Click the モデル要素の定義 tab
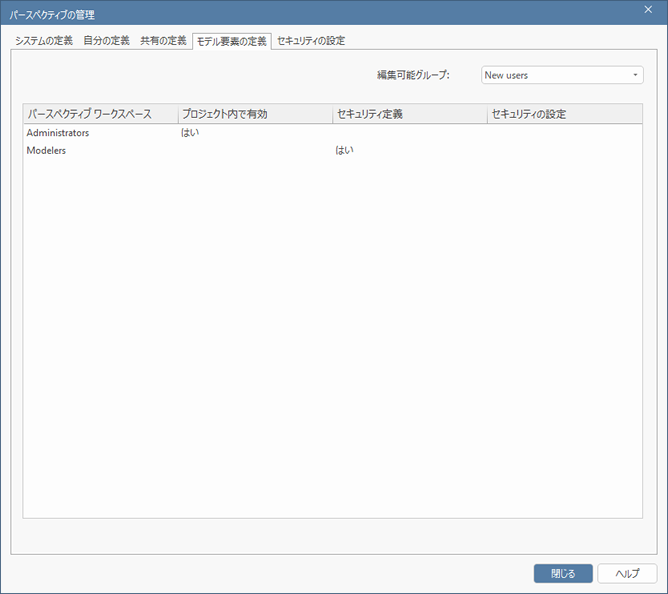Viewport: 668px width, 594px height. (232, 41)
